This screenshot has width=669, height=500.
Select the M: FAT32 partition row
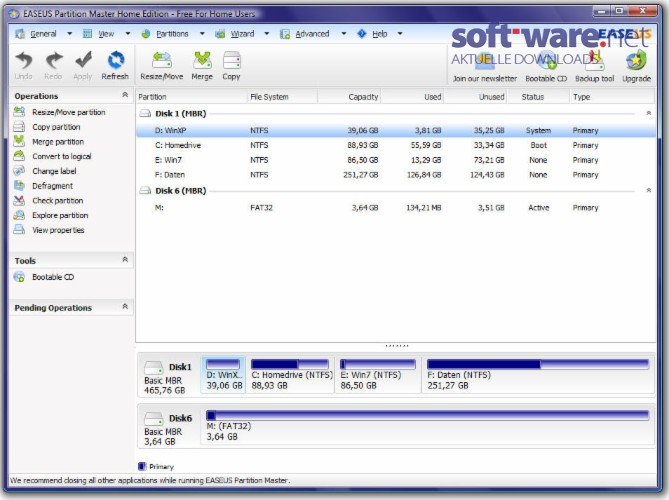(x=396, y=208)
